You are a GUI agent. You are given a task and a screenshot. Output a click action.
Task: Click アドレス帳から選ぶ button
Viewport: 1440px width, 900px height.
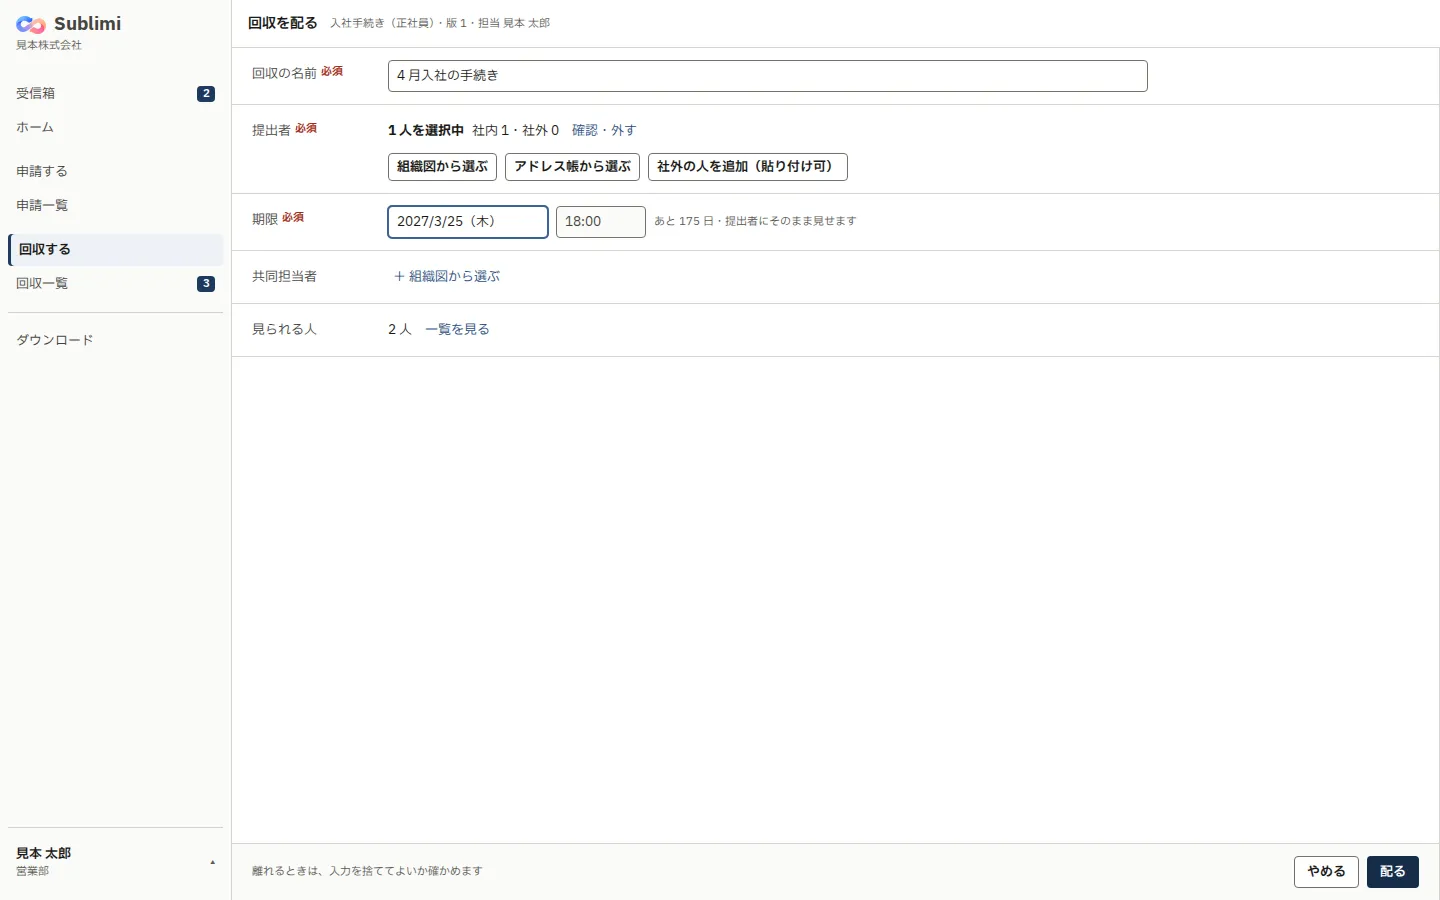coord(573,167)
